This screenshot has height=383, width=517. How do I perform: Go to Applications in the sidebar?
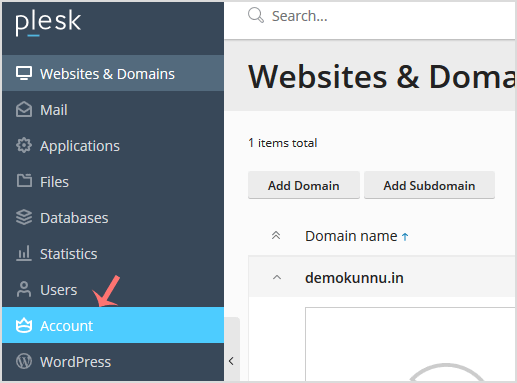click(x=113, y=146)
